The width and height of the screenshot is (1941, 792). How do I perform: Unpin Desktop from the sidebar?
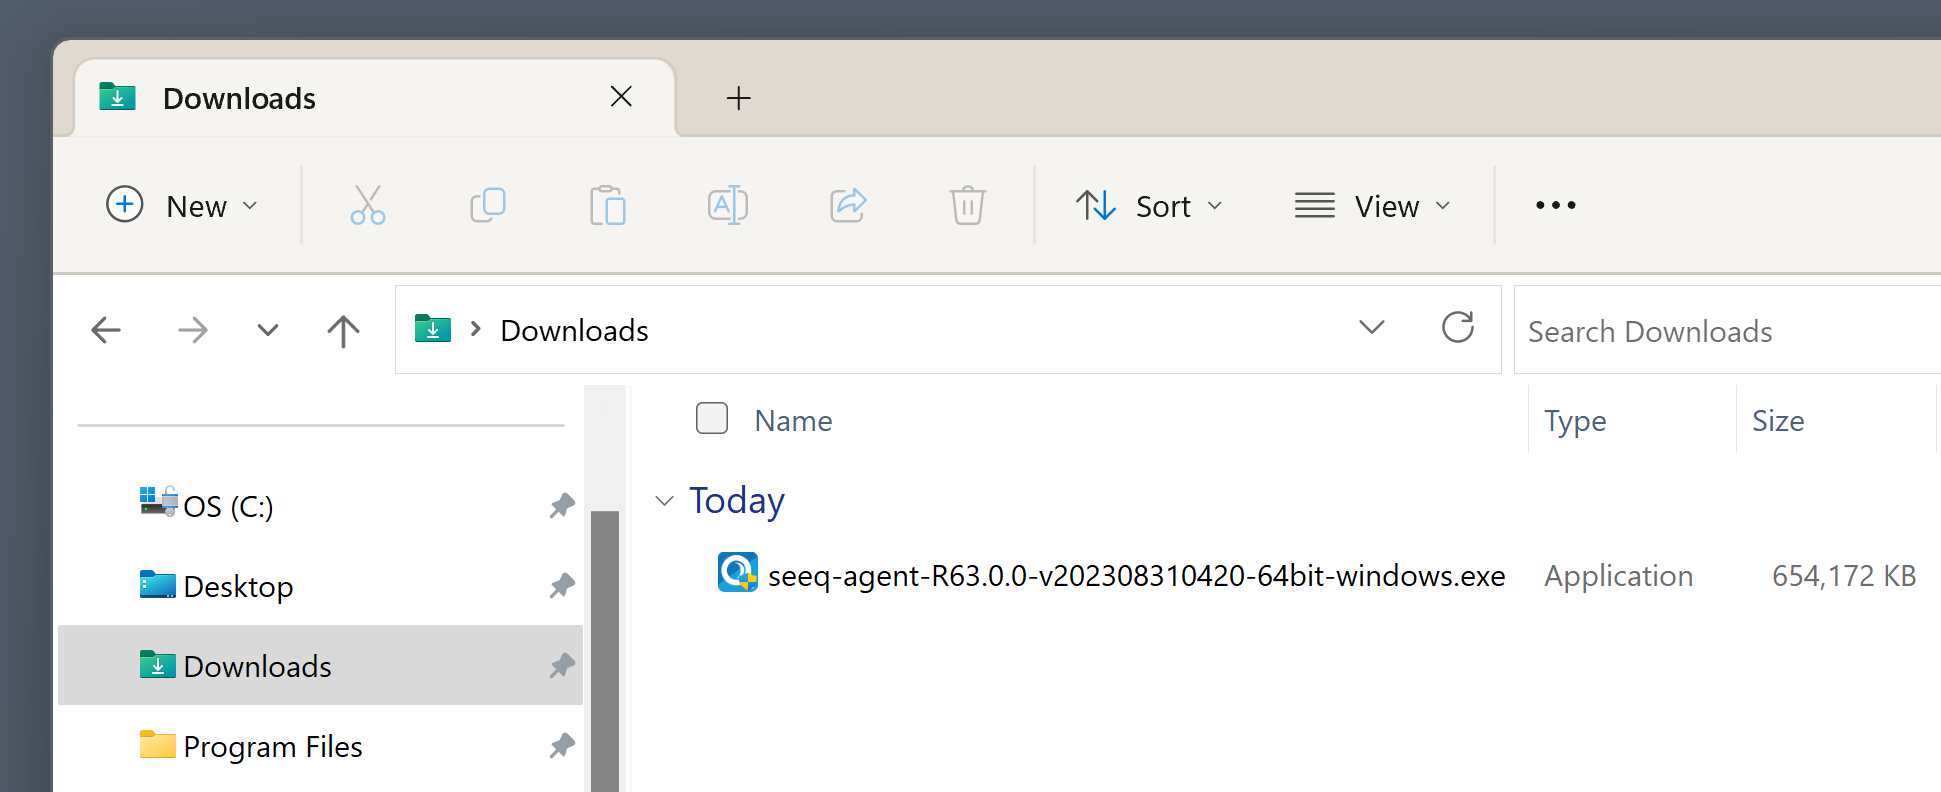coord(562,585)
